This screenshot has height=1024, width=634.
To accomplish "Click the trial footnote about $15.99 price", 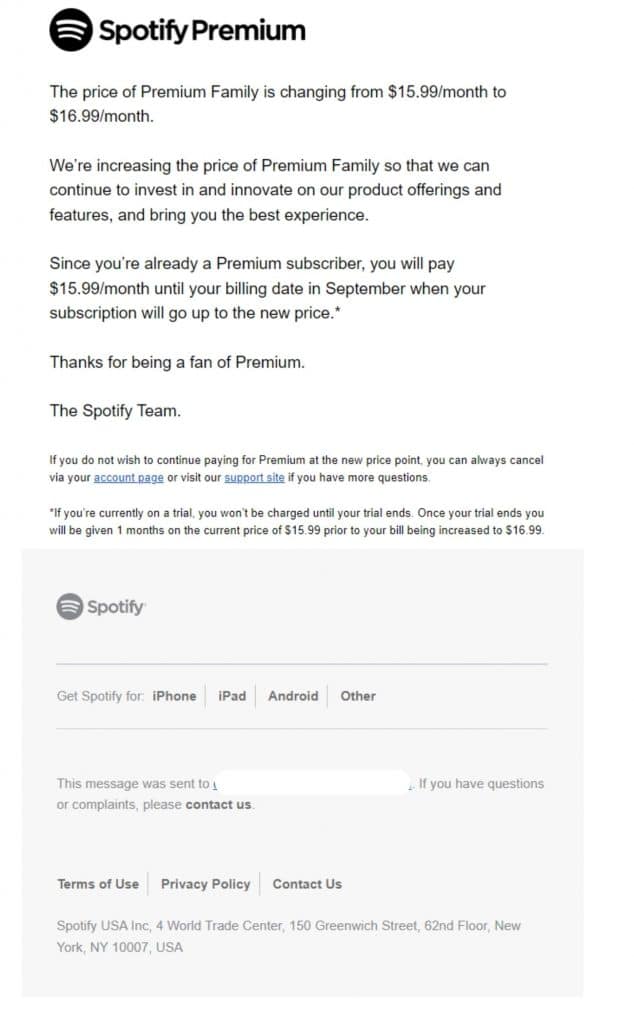I will pyautogui.click(x=296, y=522).
